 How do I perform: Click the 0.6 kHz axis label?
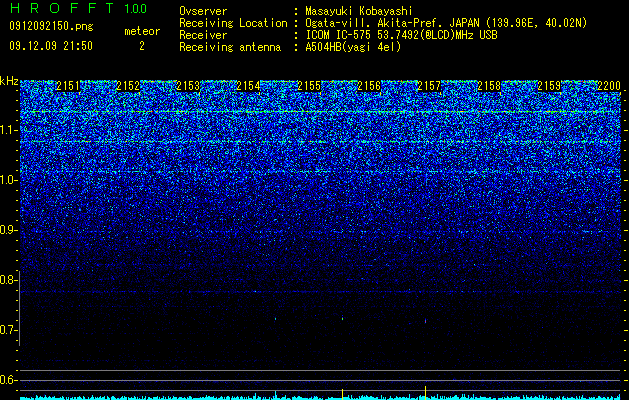coord(8,380)
